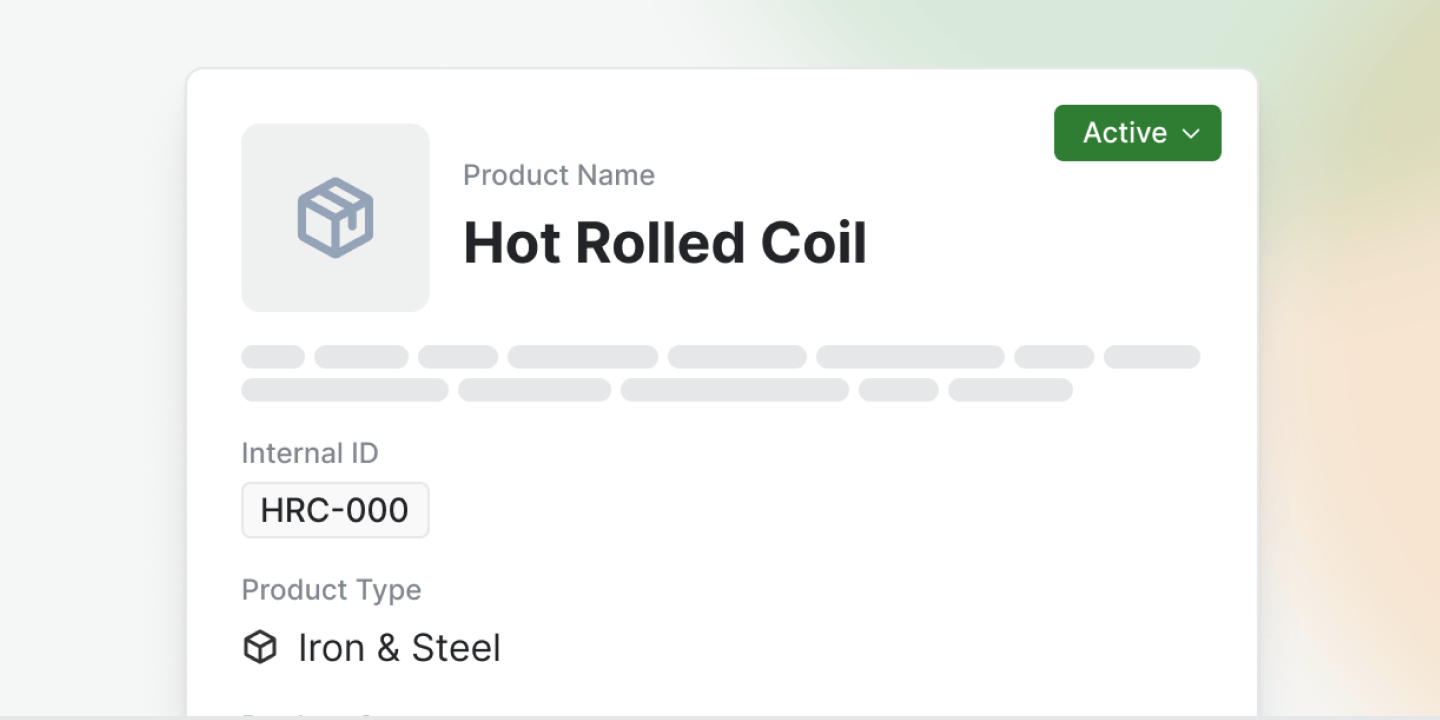This screenshot has width=1440, height=720.
Task: Select the longest placeholder bar in second row
Action: point(735,390)
